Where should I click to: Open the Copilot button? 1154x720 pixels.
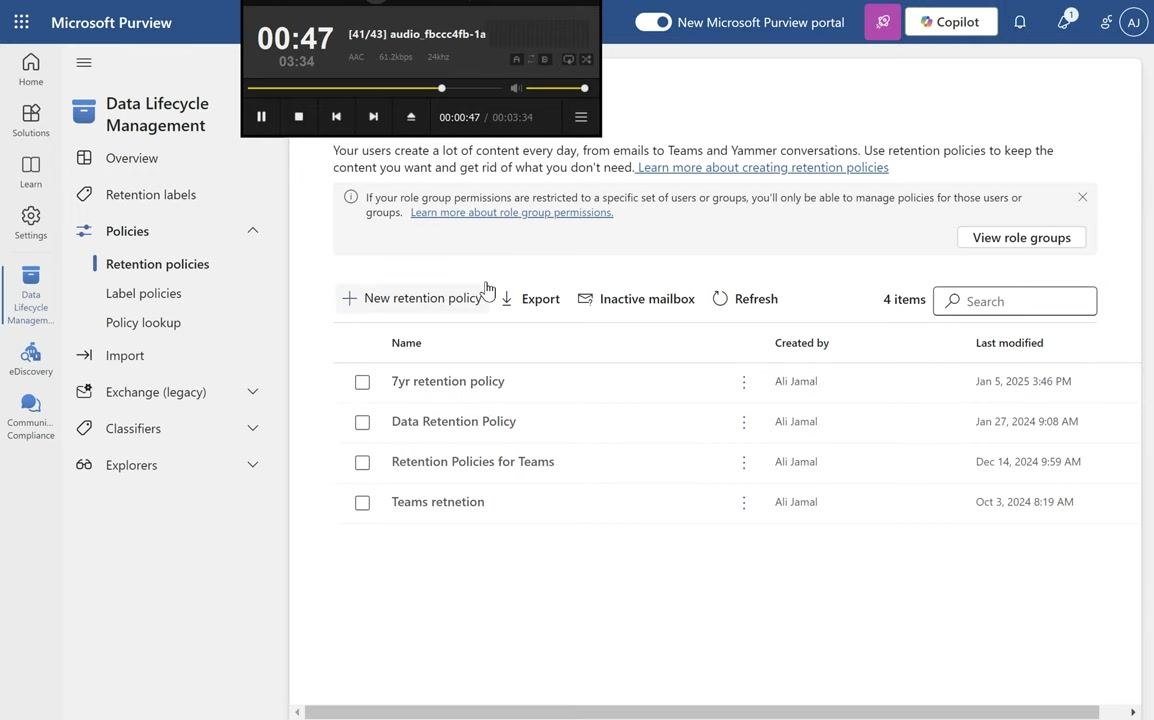coord(951,22)
